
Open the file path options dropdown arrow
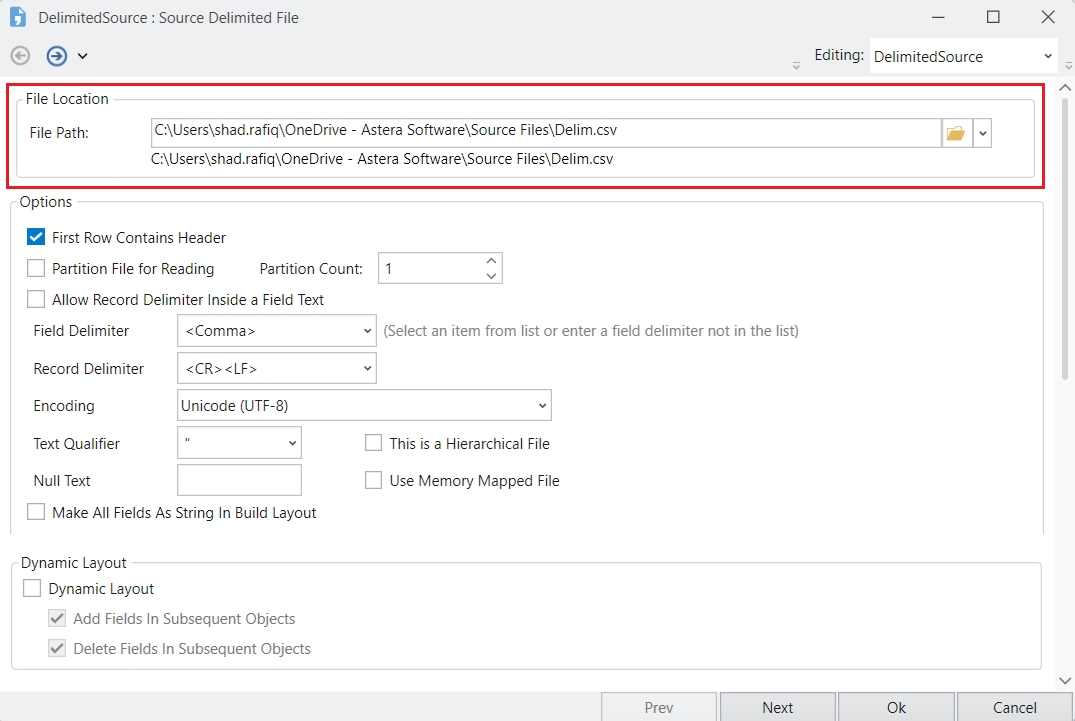coord(982,133)
